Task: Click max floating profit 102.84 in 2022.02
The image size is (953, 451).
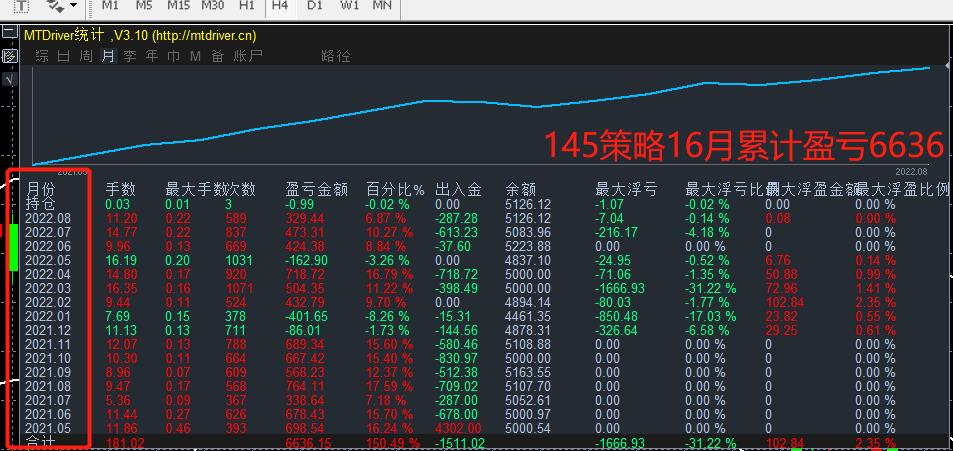Action: click(x=785, y=302)
